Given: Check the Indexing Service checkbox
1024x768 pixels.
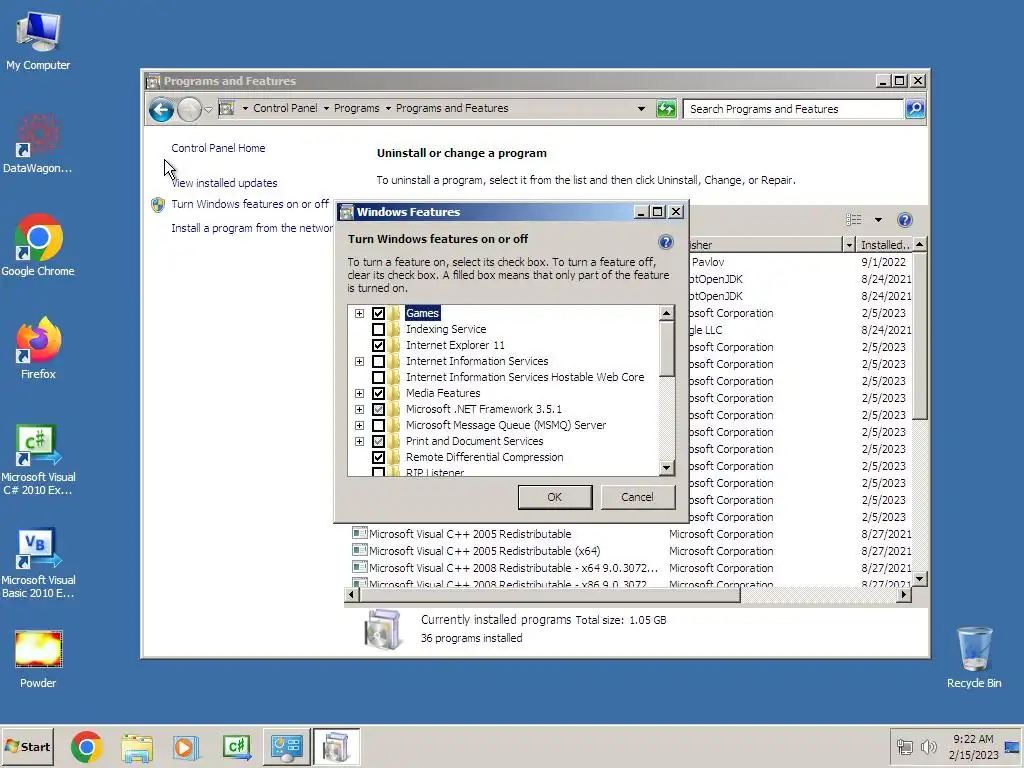Looking at the screenshot, I should [378, 329].
